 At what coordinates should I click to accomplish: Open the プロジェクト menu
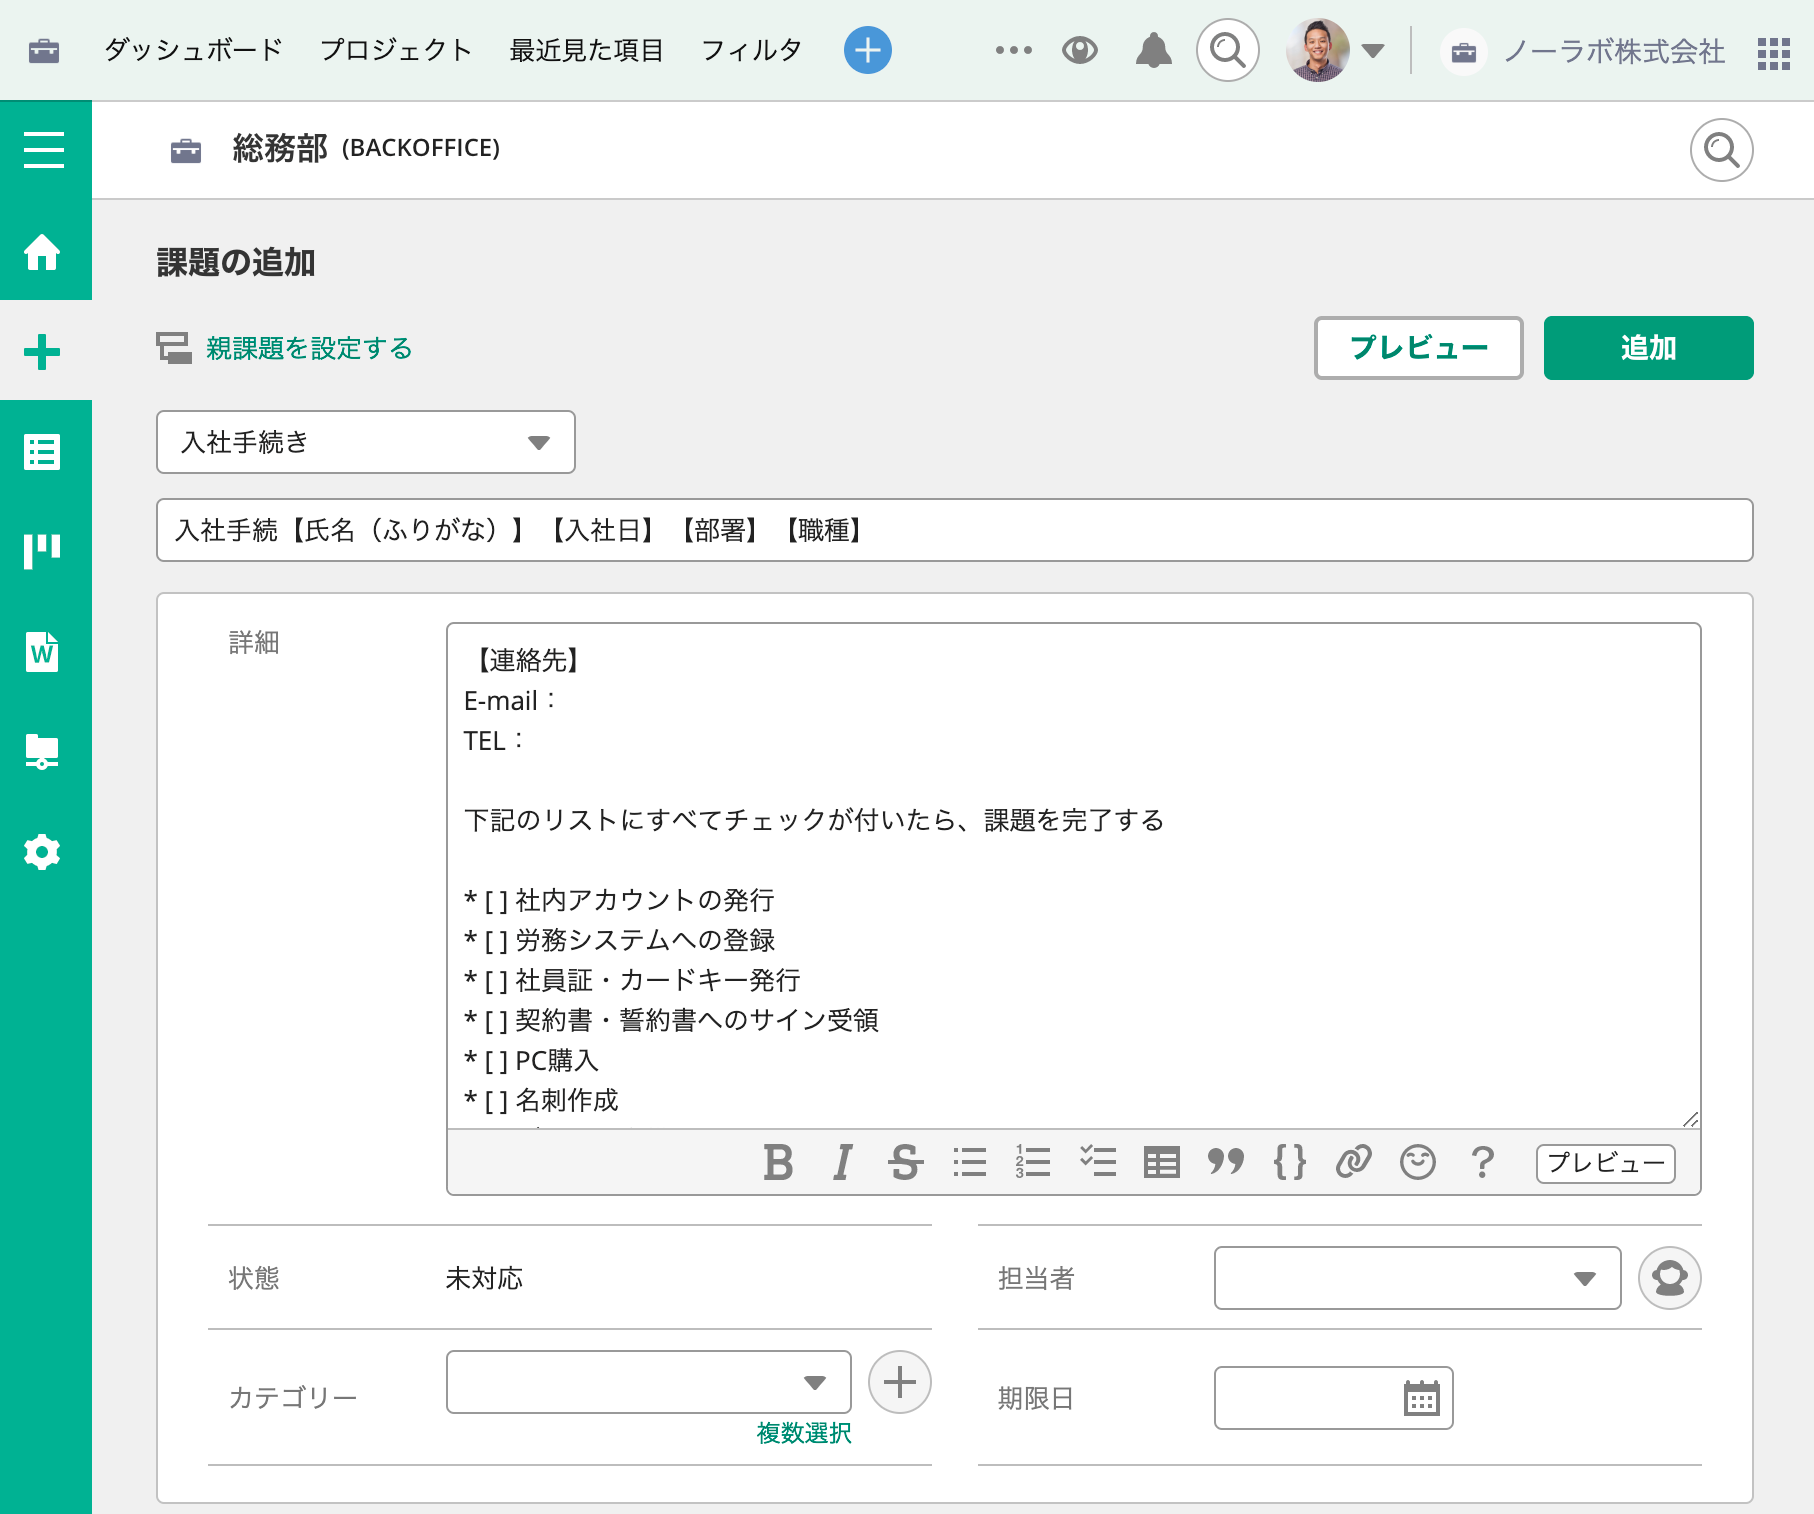pyautogui.click(x=396, y=50)
